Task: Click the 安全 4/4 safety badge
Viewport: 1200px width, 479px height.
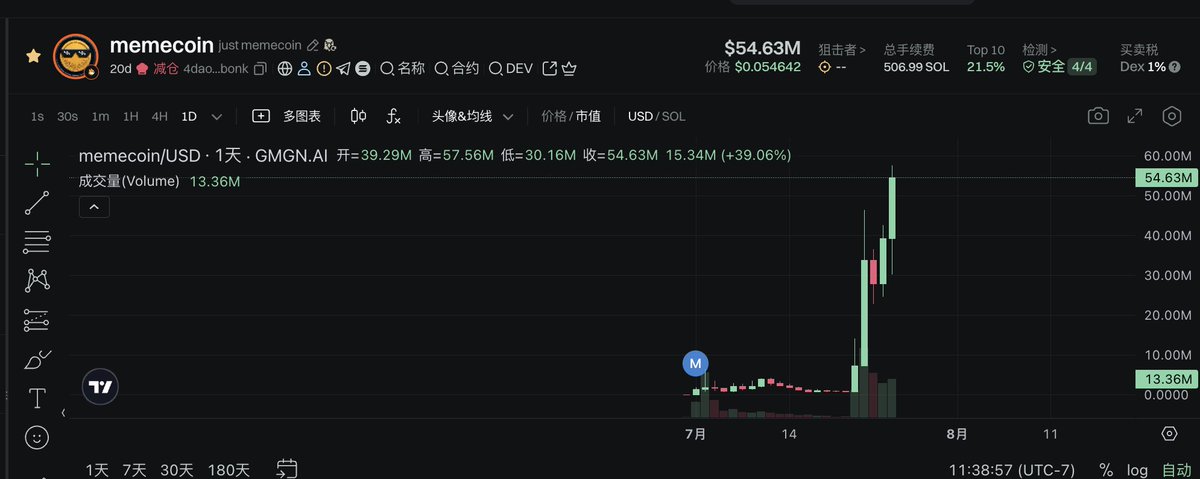Action: pos(1058,67)
